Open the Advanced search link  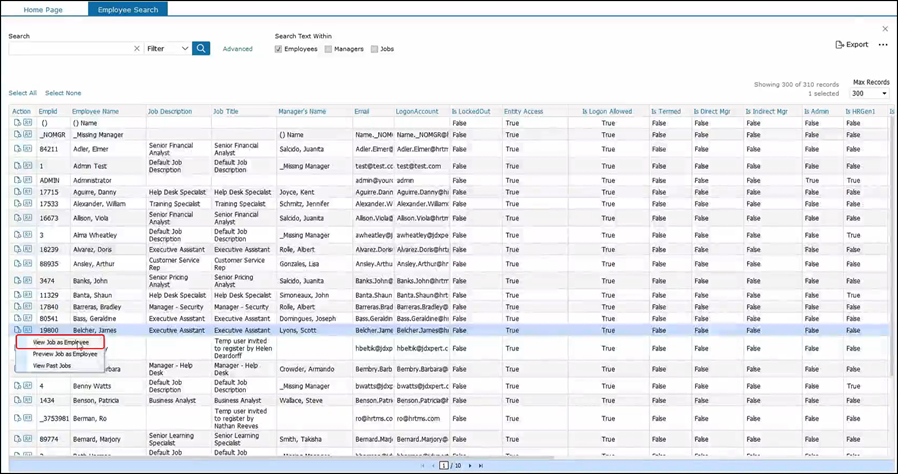(x=237, y=48)
